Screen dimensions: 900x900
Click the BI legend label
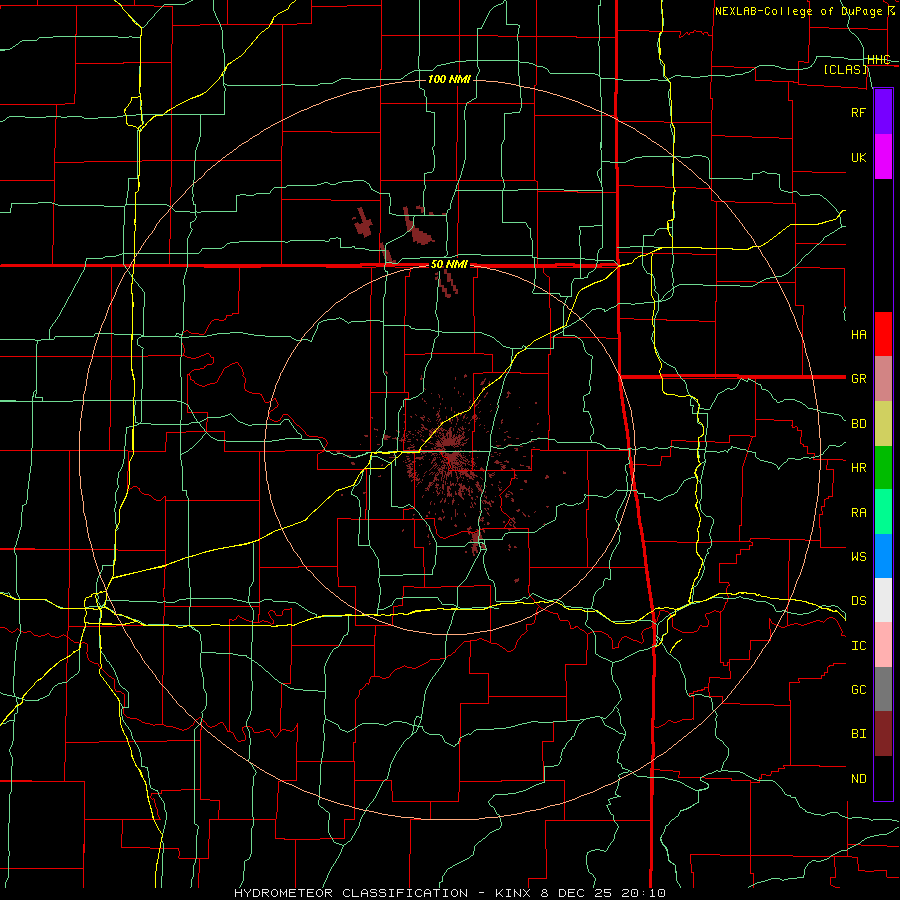(x=858, y=734)
